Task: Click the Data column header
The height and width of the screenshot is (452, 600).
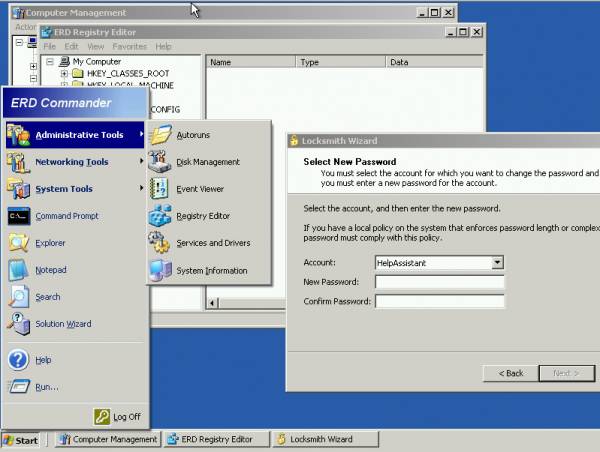Action: pyautogui.click(x=434, y=62)
